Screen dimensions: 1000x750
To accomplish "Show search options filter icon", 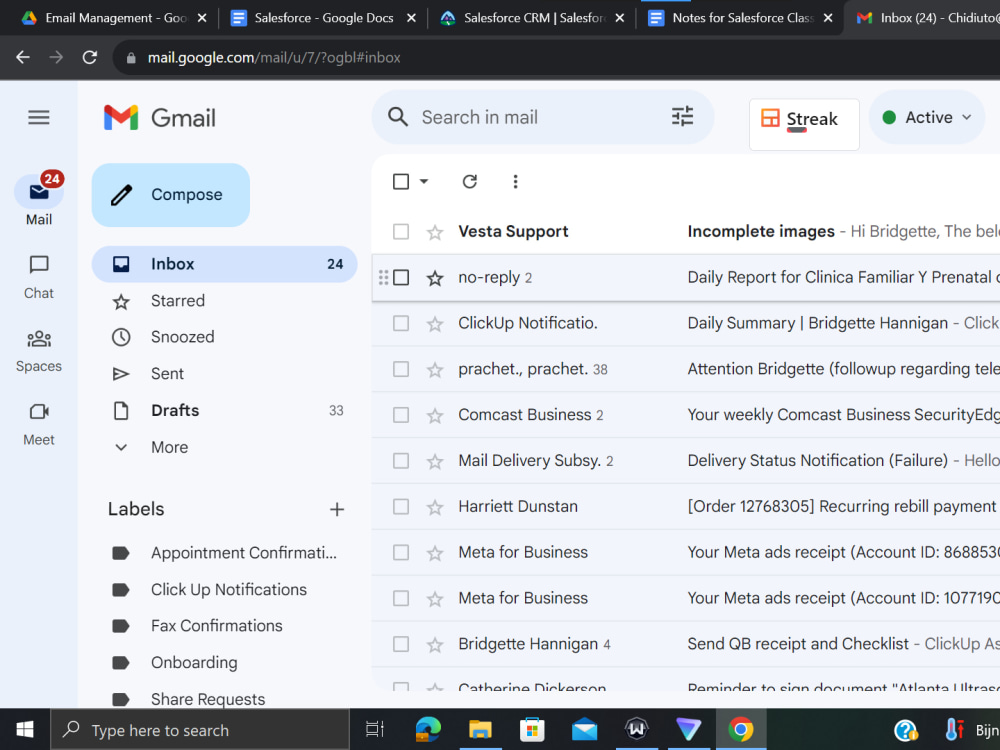I will [x=682, y=117].
